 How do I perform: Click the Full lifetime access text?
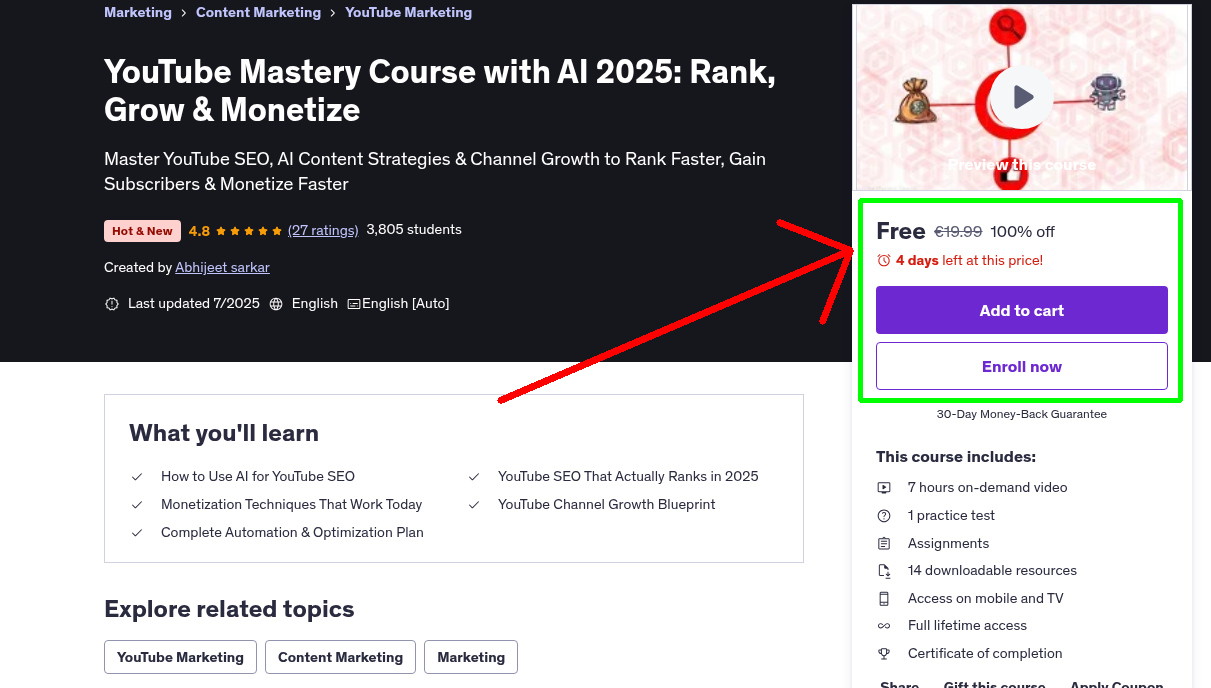(967, 626)
